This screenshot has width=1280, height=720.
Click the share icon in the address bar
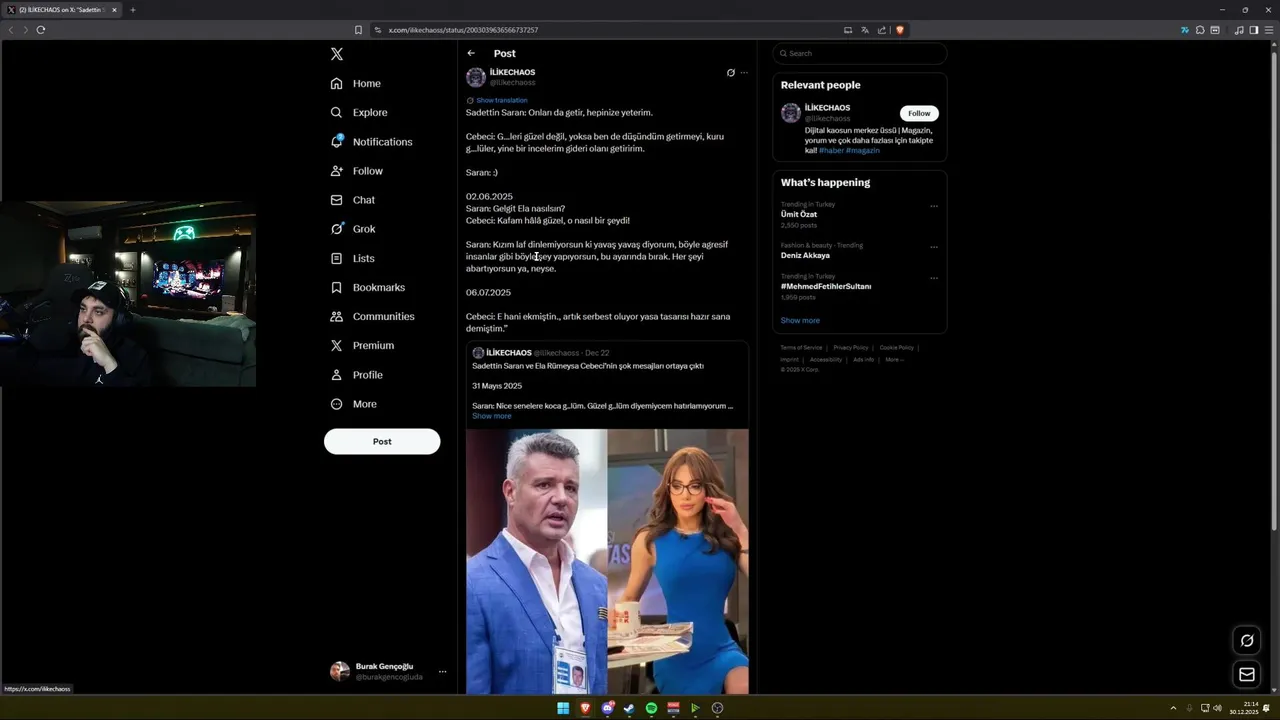(x=882, y=30)
